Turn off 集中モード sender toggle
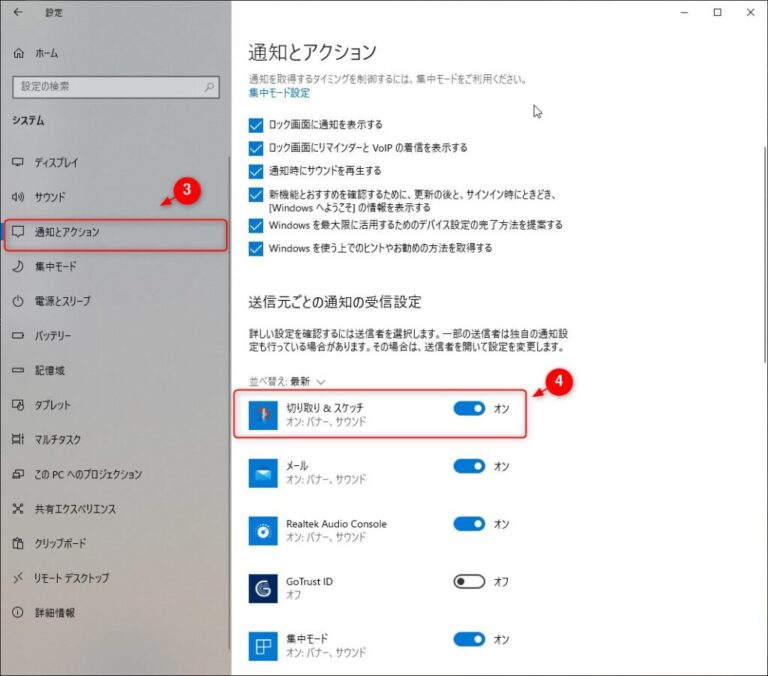The image size is (768, 676). coord(469,640)
